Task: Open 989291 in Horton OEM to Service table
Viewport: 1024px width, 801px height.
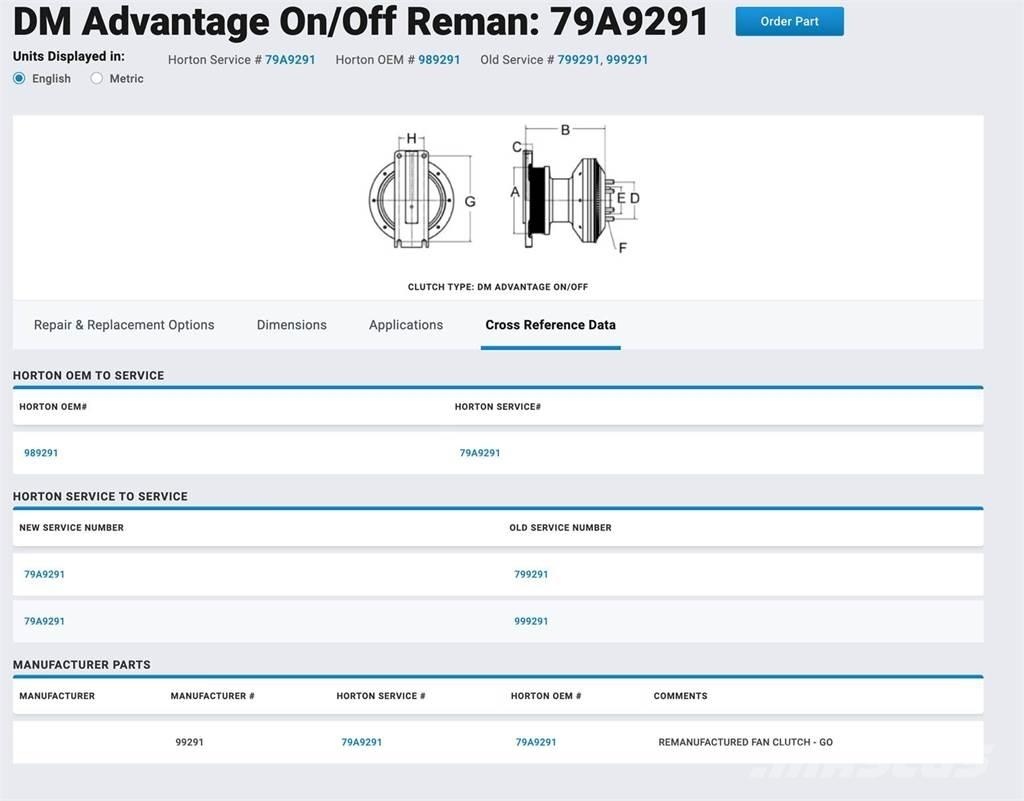Action: (x=41, y=453)
